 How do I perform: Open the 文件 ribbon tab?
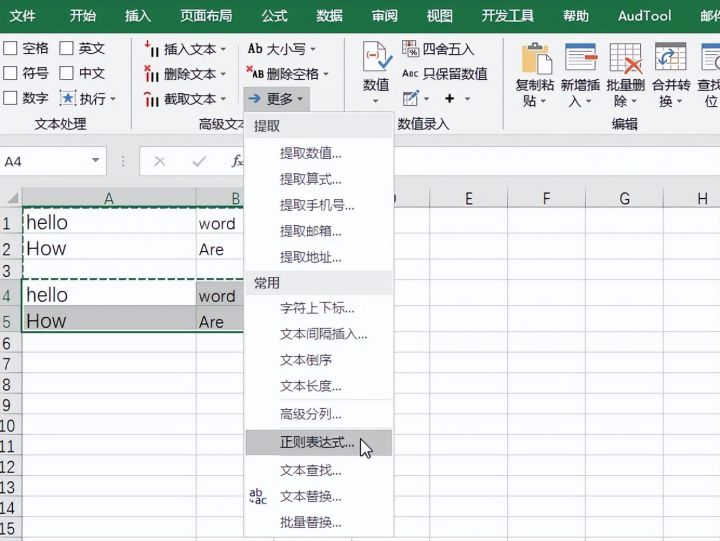(22, 16)
